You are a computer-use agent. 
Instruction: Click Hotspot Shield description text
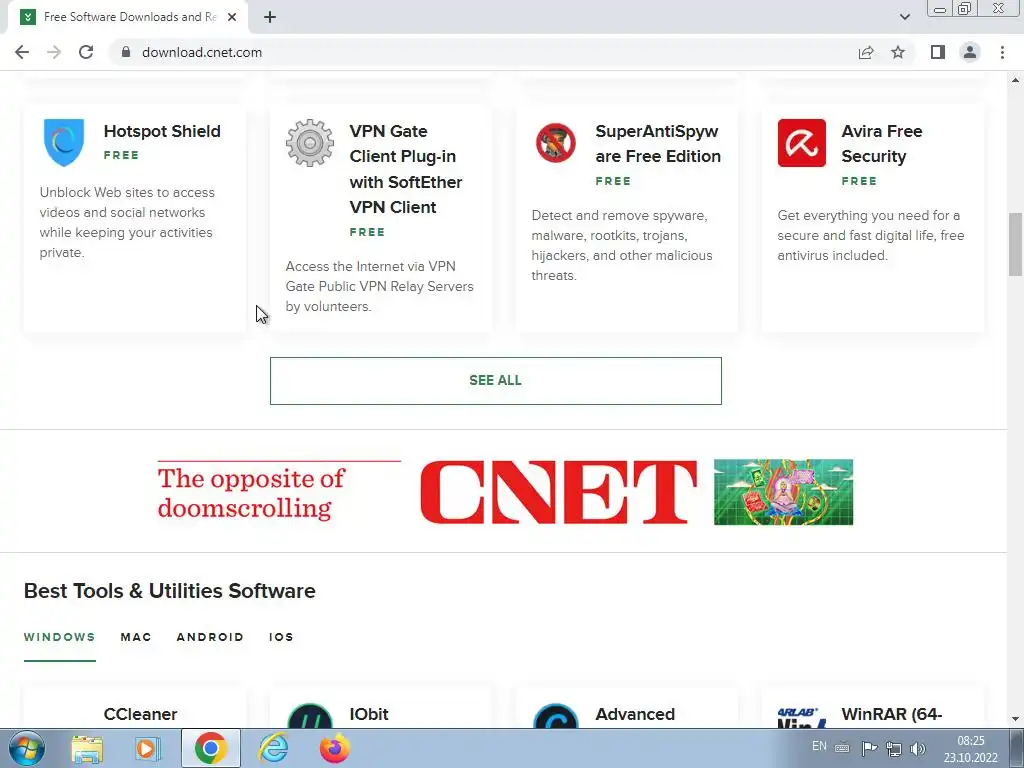click(x=127, y=223)
